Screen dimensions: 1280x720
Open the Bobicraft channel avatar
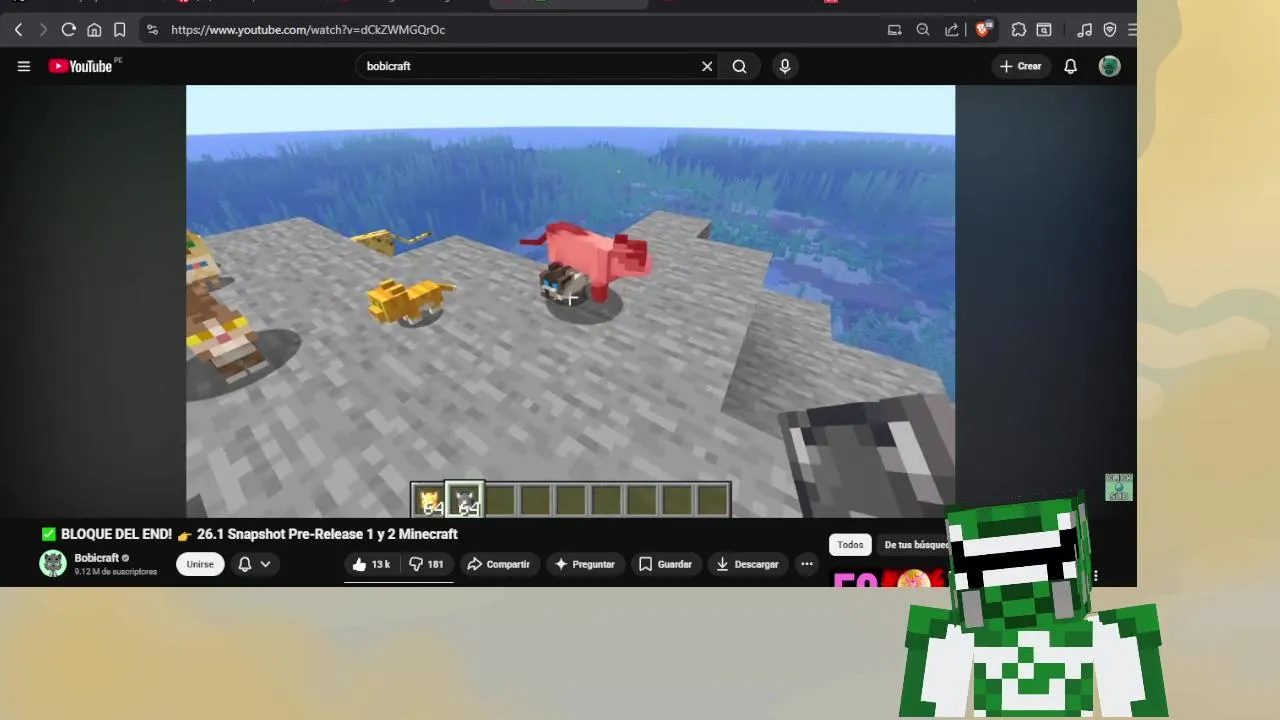[x=53, y=563]
